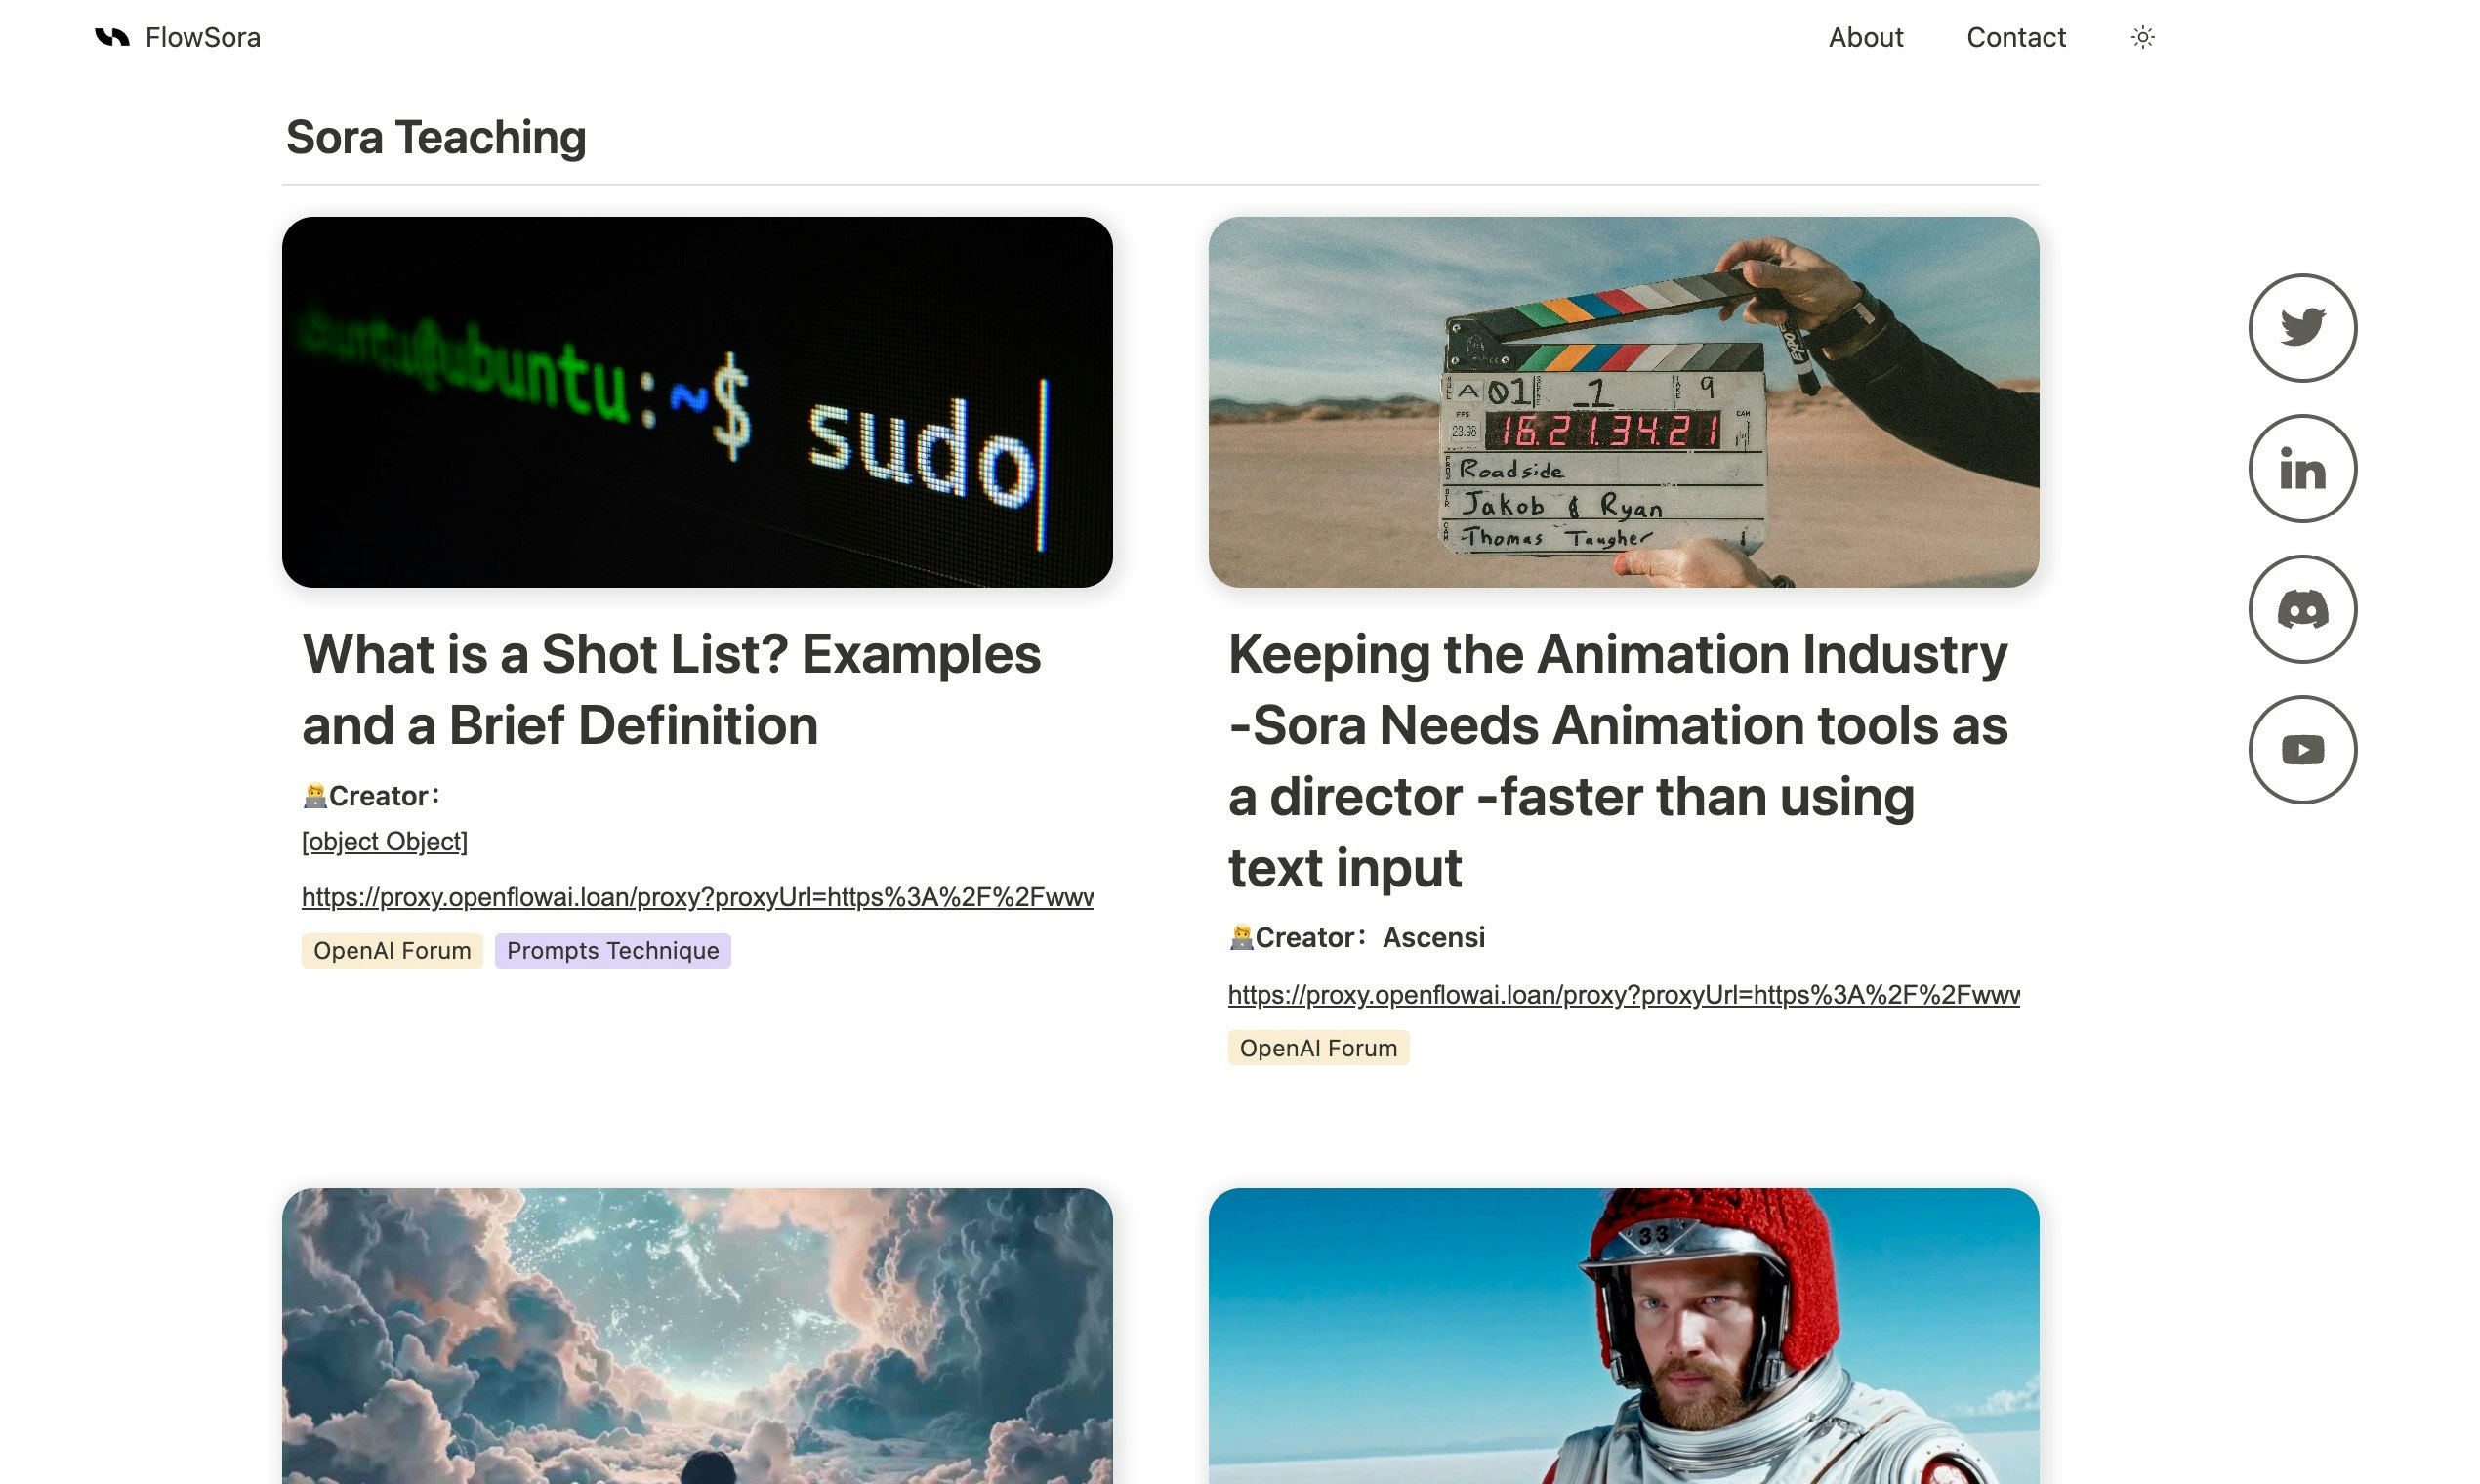Click the FlowSora logo icon
2480x1484 pixels.
coord(112,38)
